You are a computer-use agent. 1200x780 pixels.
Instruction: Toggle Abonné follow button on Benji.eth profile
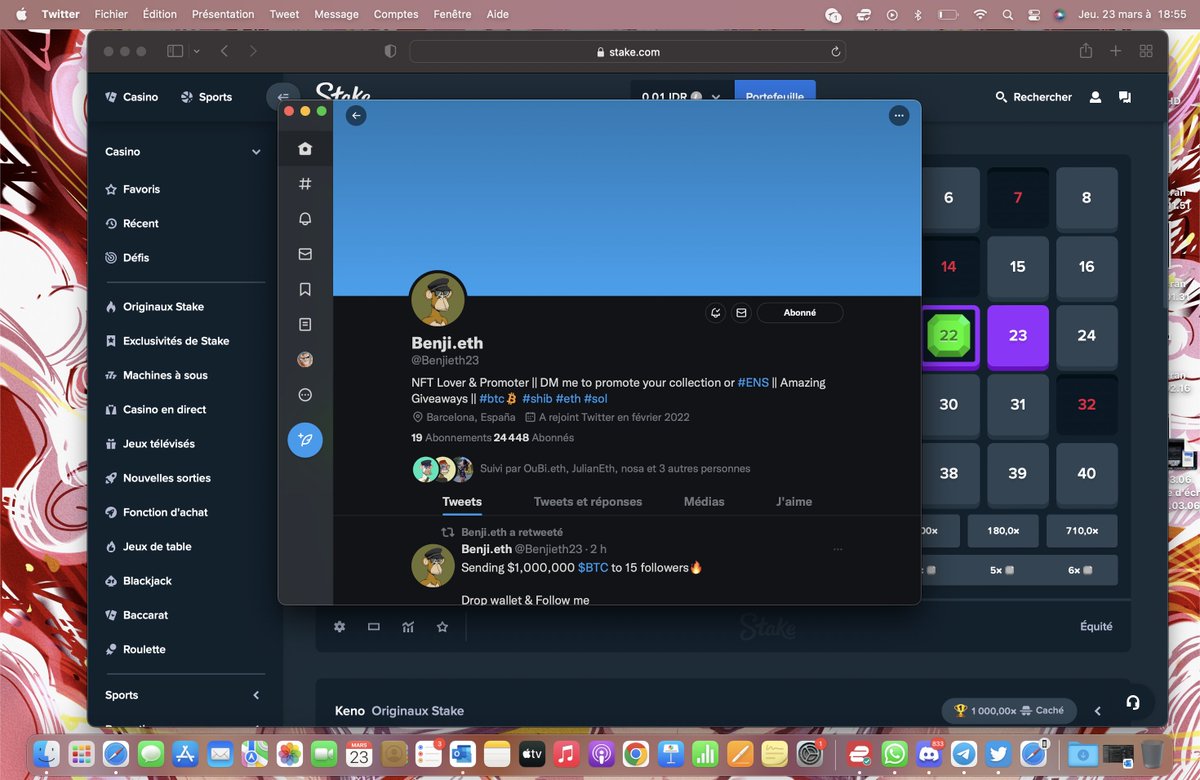click(x=800, y=313)
